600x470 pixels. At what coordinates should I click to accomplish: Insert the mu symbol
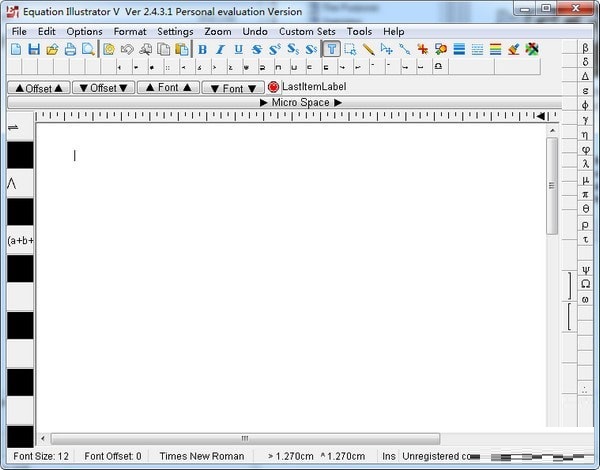tap(585, 180)
